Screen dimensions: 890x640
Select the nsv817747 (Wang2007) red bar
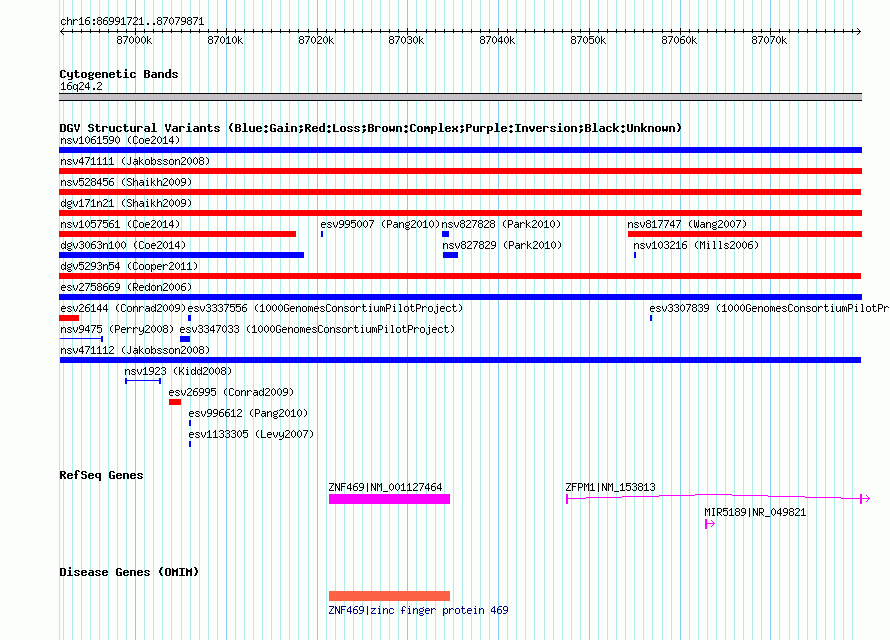745,234
